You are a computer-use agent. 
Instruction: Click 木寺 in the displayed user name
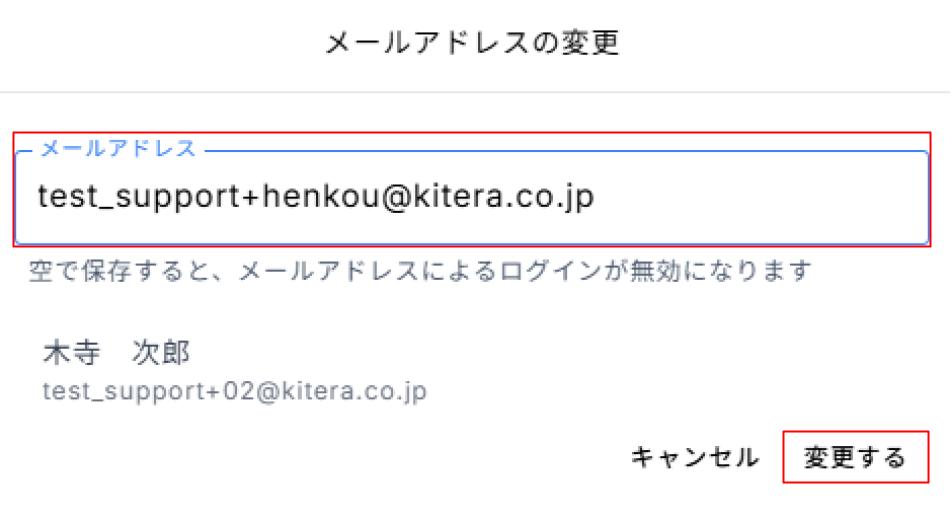[71, 352]
